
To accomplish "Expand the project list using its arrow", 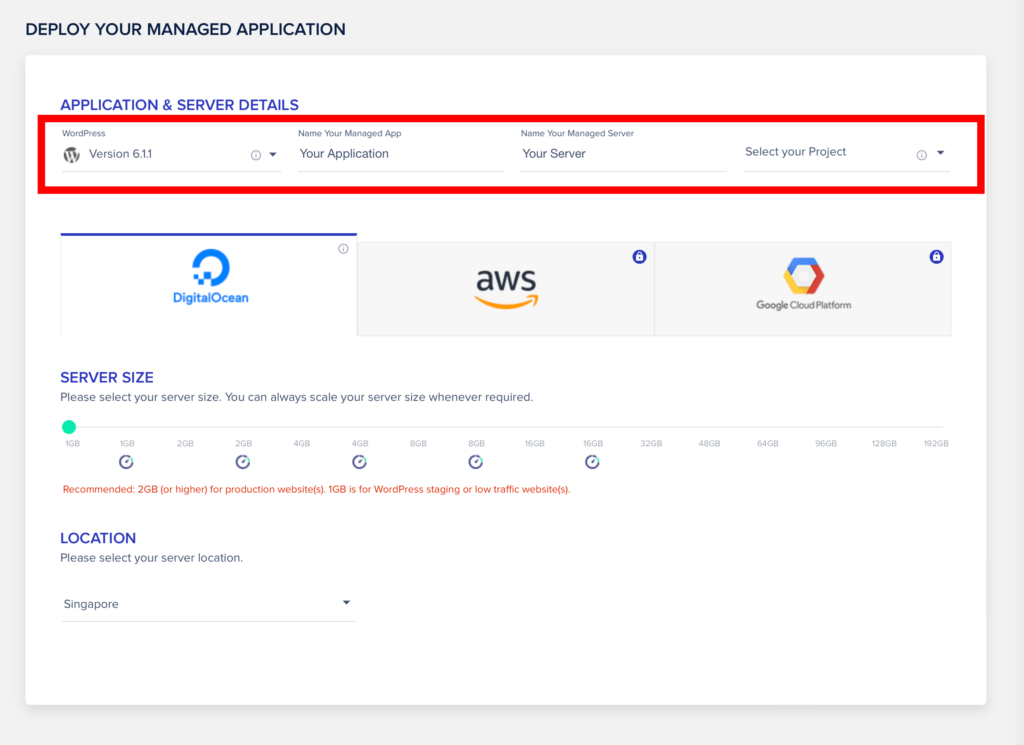I will coord(940,153).
